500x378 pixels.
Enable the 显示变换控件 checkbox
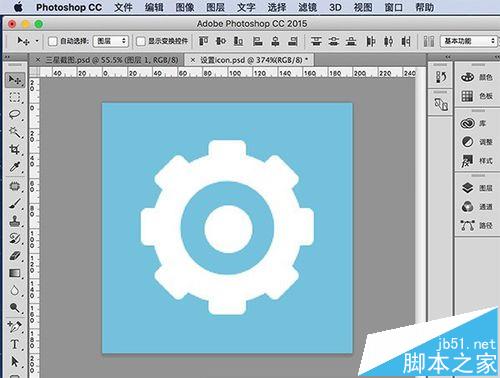(x=141, y=41)
